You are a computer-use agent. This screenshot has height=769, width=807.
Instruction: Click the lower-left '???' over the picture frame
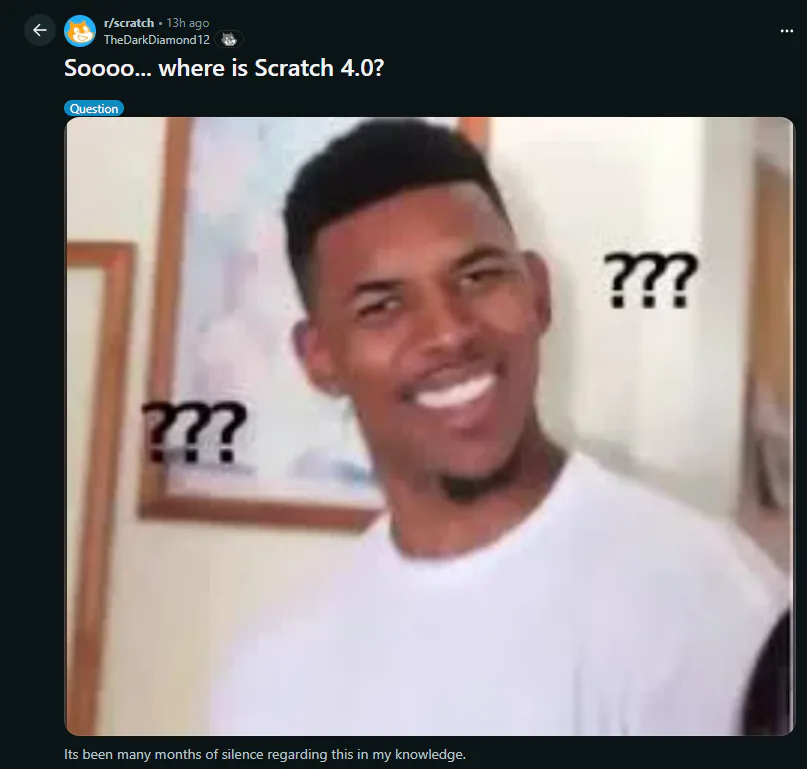pos(194,431)
